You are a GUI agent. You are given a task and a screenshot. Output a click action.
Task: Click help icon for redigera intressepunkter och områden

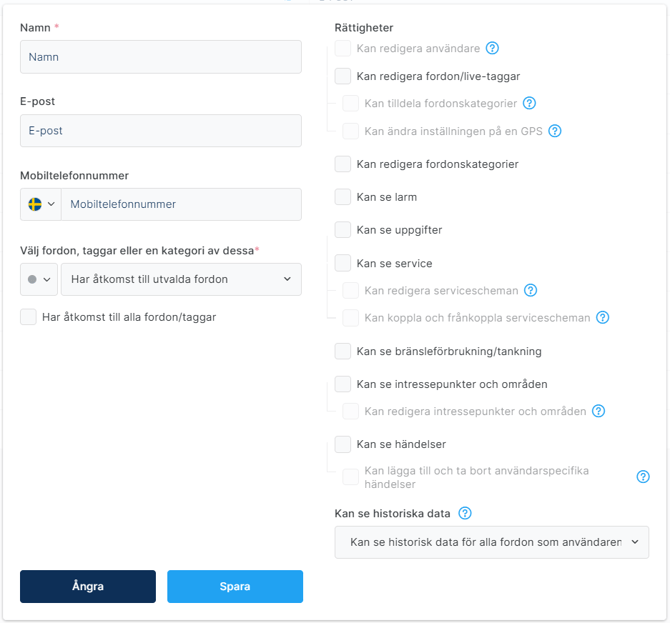point(598,411)
